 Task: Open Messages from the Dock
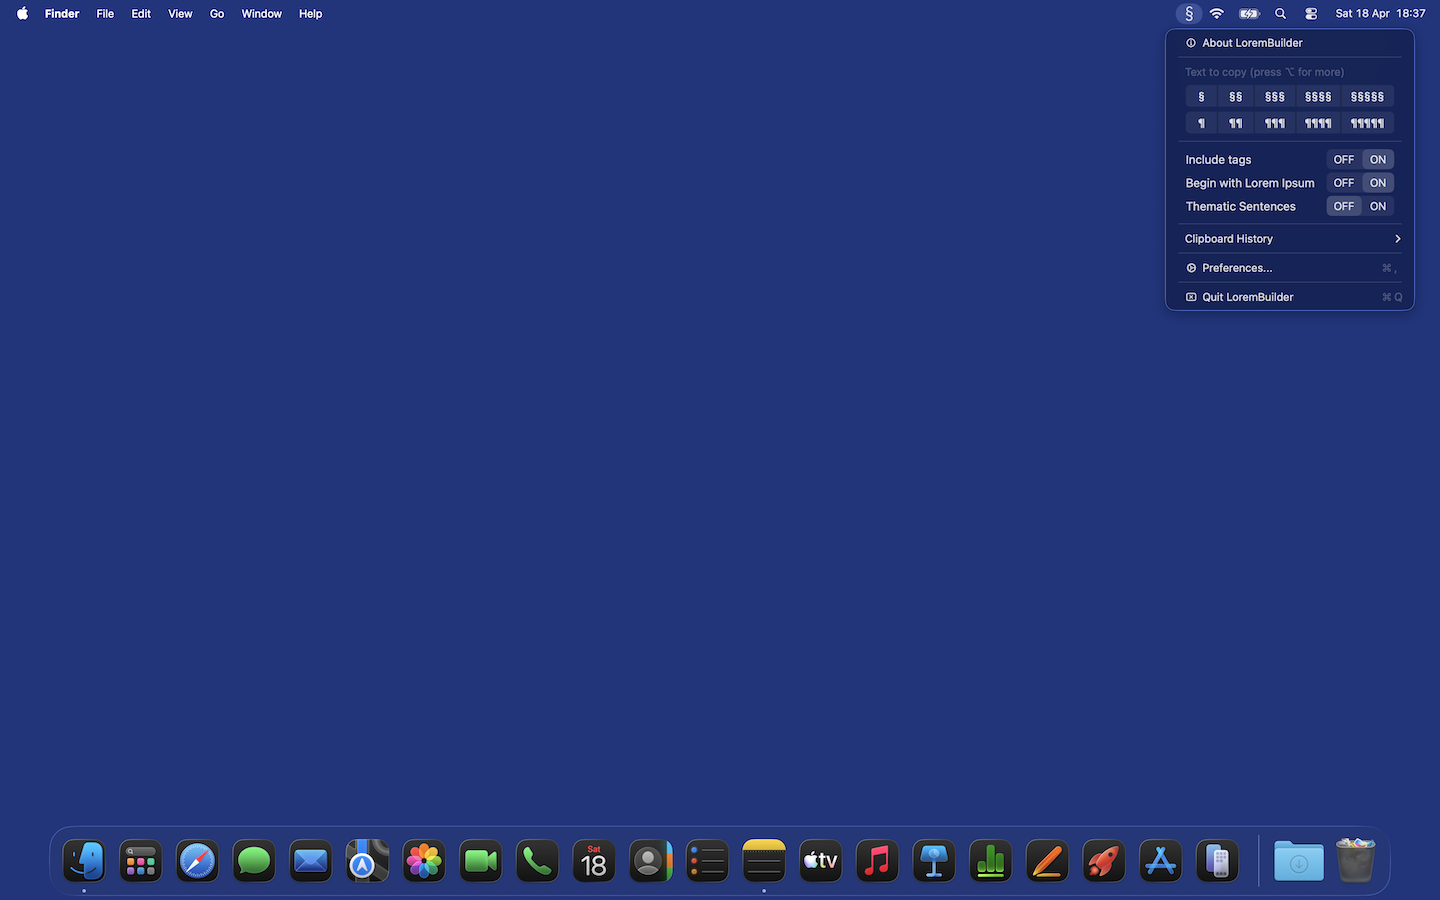point(253,860)
